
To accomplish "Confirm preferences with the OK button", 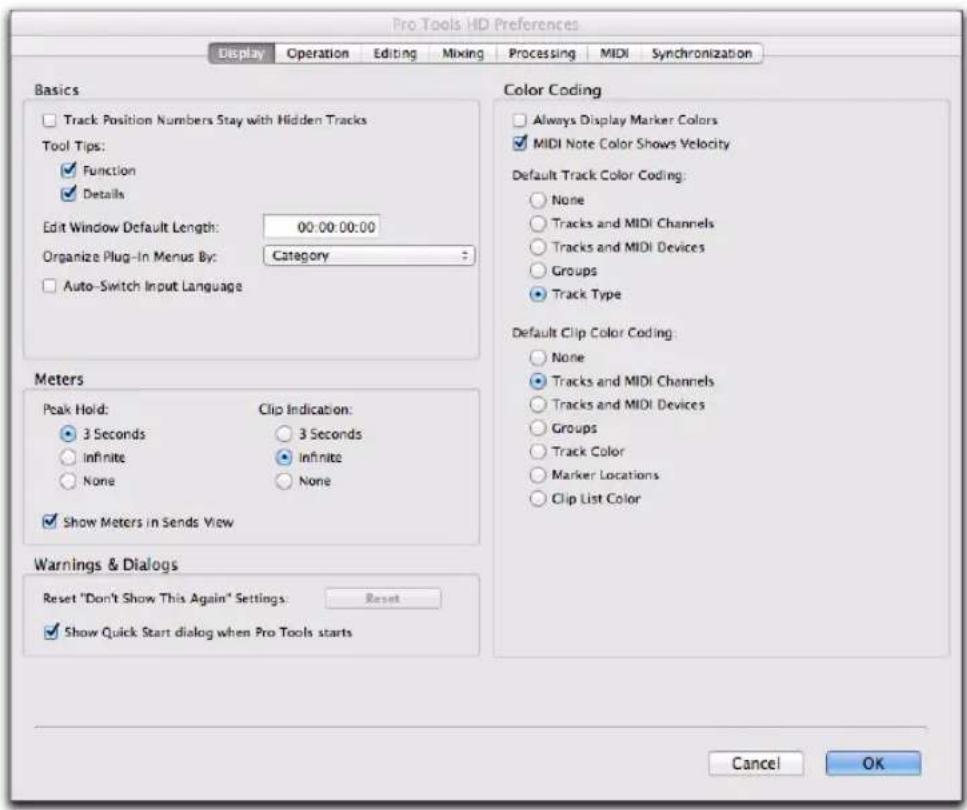I will (873, 764).
